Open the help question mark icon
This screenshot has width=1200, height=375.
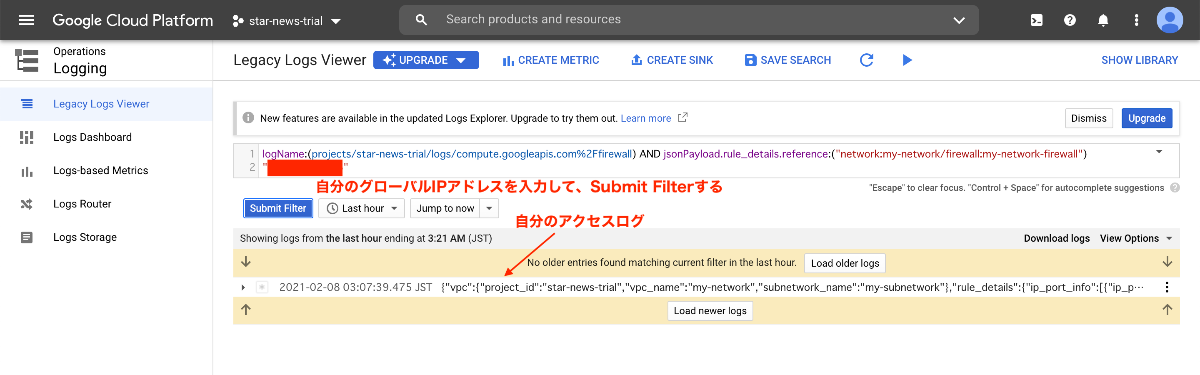[x=1070, y=20]
